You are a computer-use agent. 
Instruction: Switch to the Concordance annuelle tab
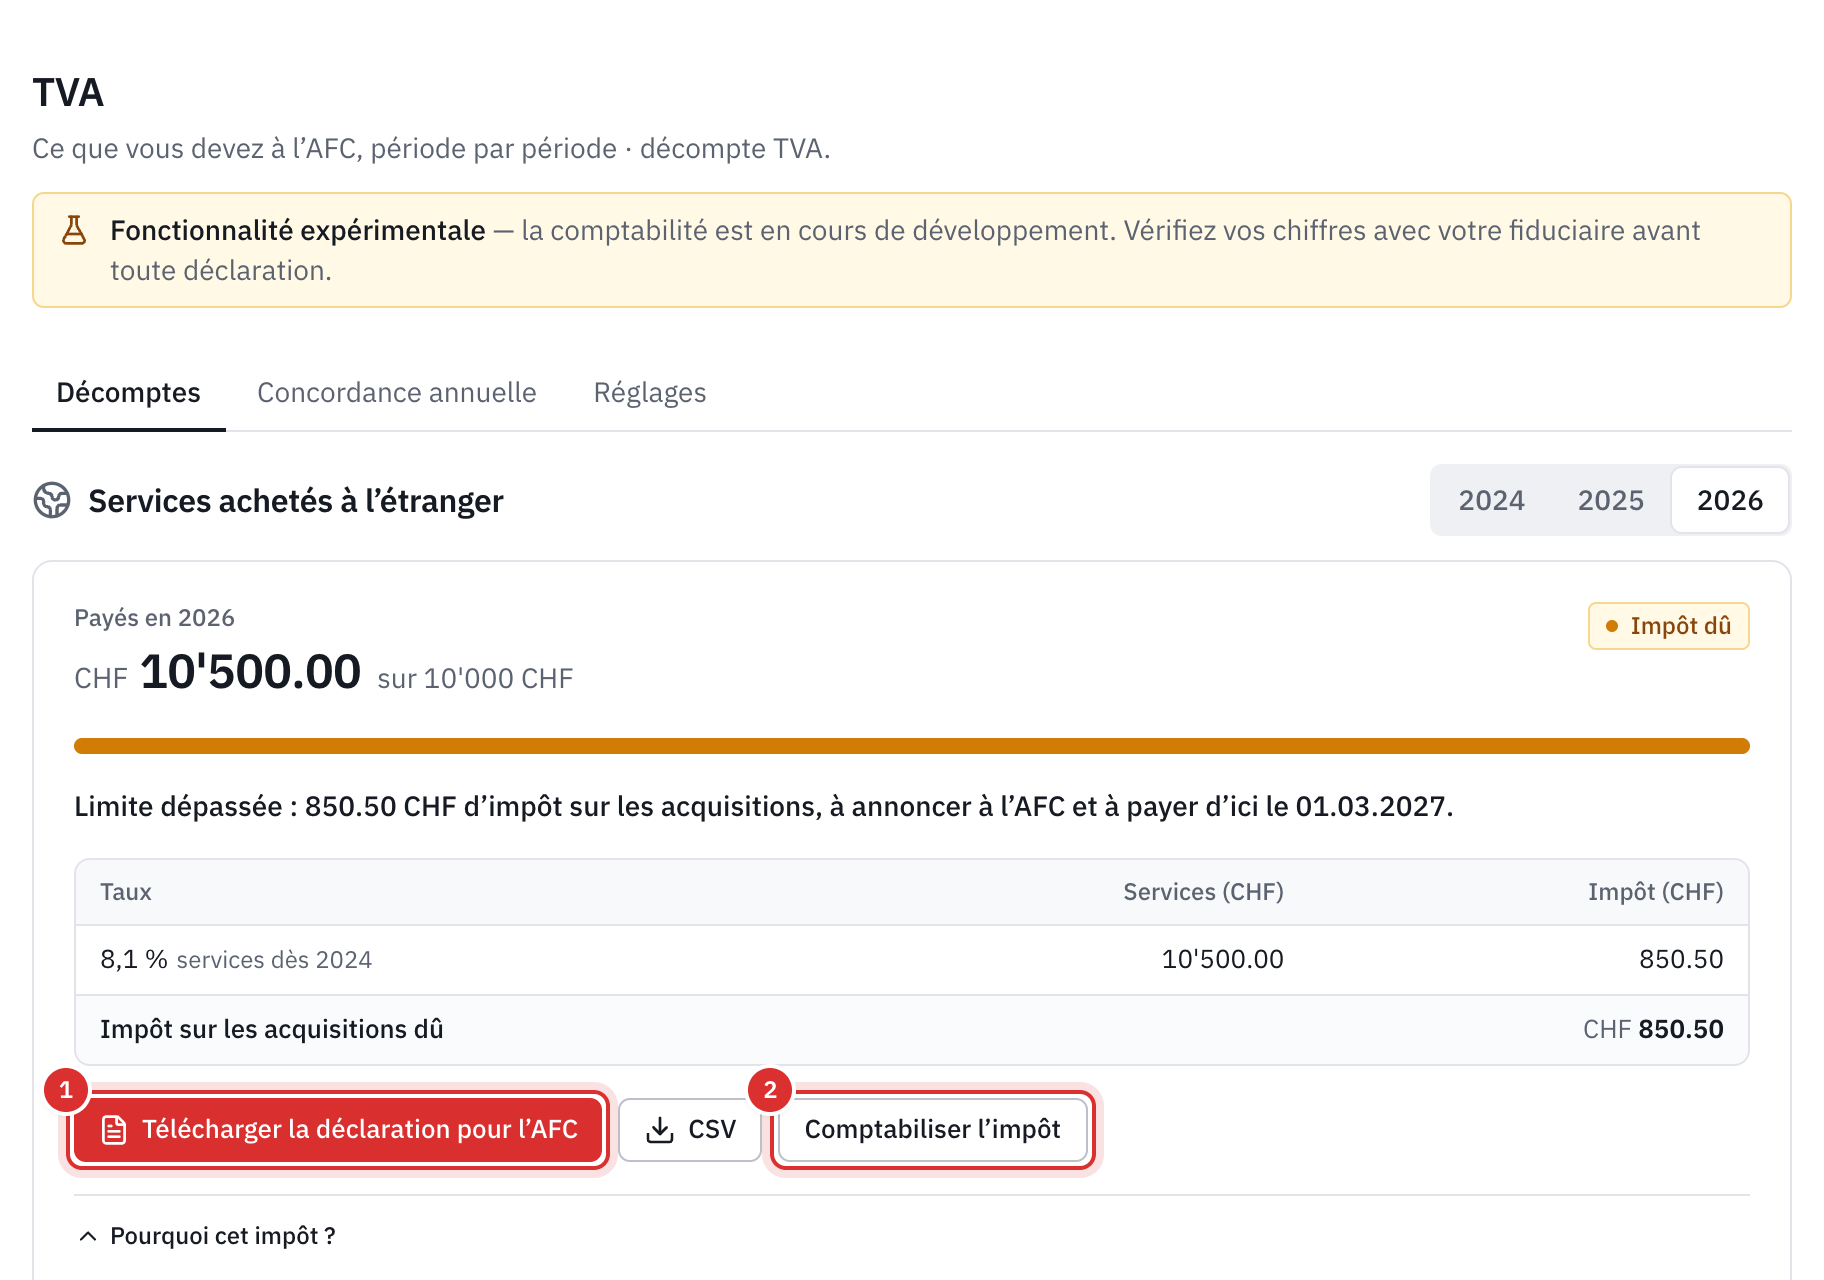[397, 393]
